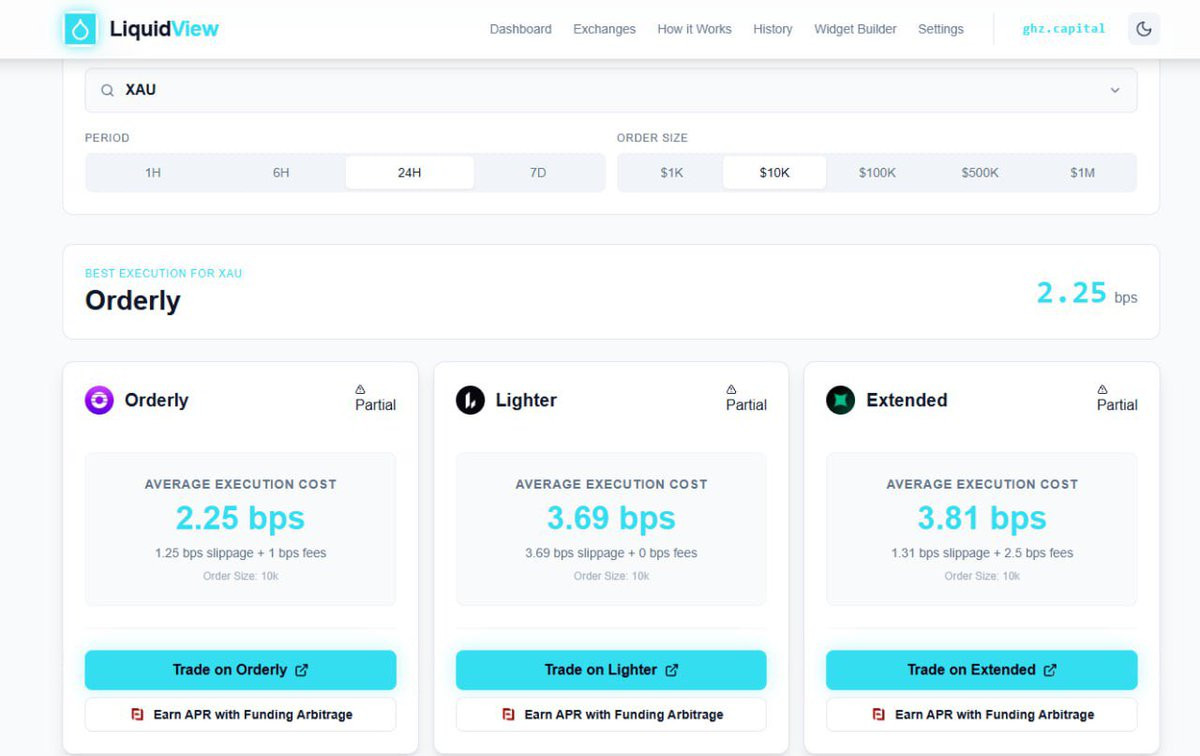This screenshot has height=756, width=1200.
Task: Click the ghz.capital link
Action: (1064, 29)
